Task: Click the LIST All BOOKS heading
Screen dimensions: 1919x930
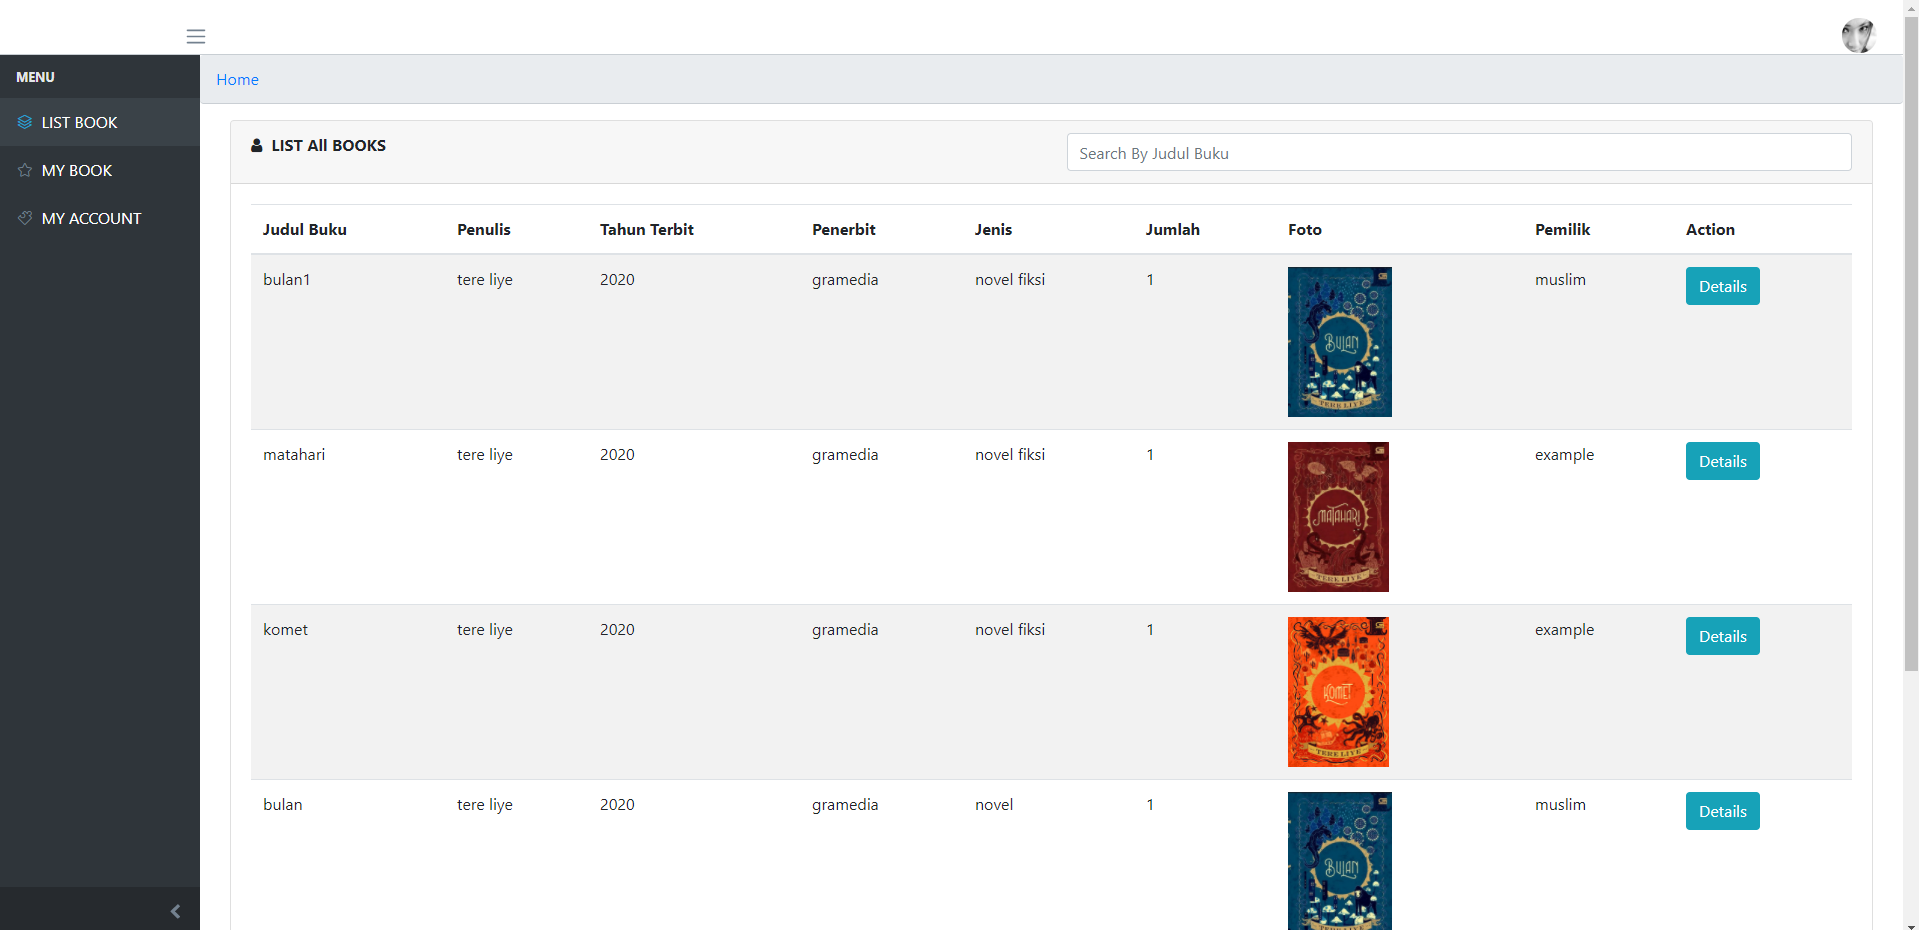Action: (x=328, y=145)
